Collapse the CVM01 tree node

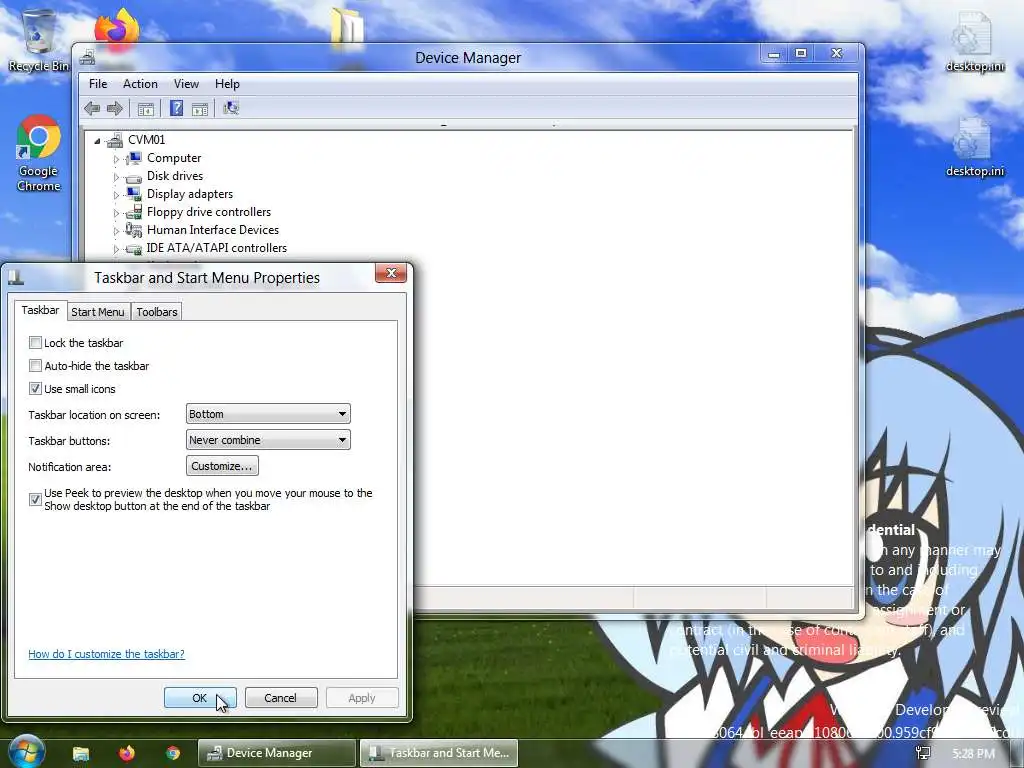click(97, 140)
